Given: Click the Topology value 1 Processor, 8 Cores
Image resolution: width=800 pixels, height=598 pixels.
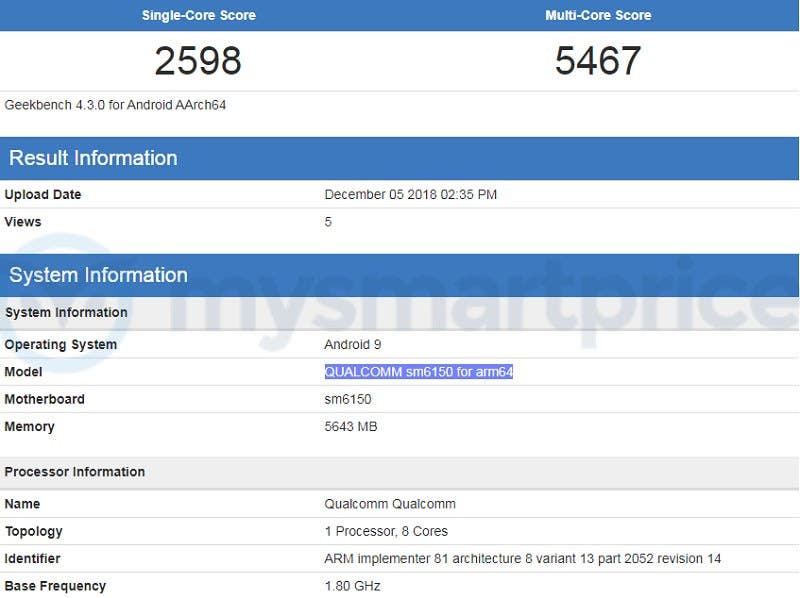Looking at the screenshot, I should [386, 531].
